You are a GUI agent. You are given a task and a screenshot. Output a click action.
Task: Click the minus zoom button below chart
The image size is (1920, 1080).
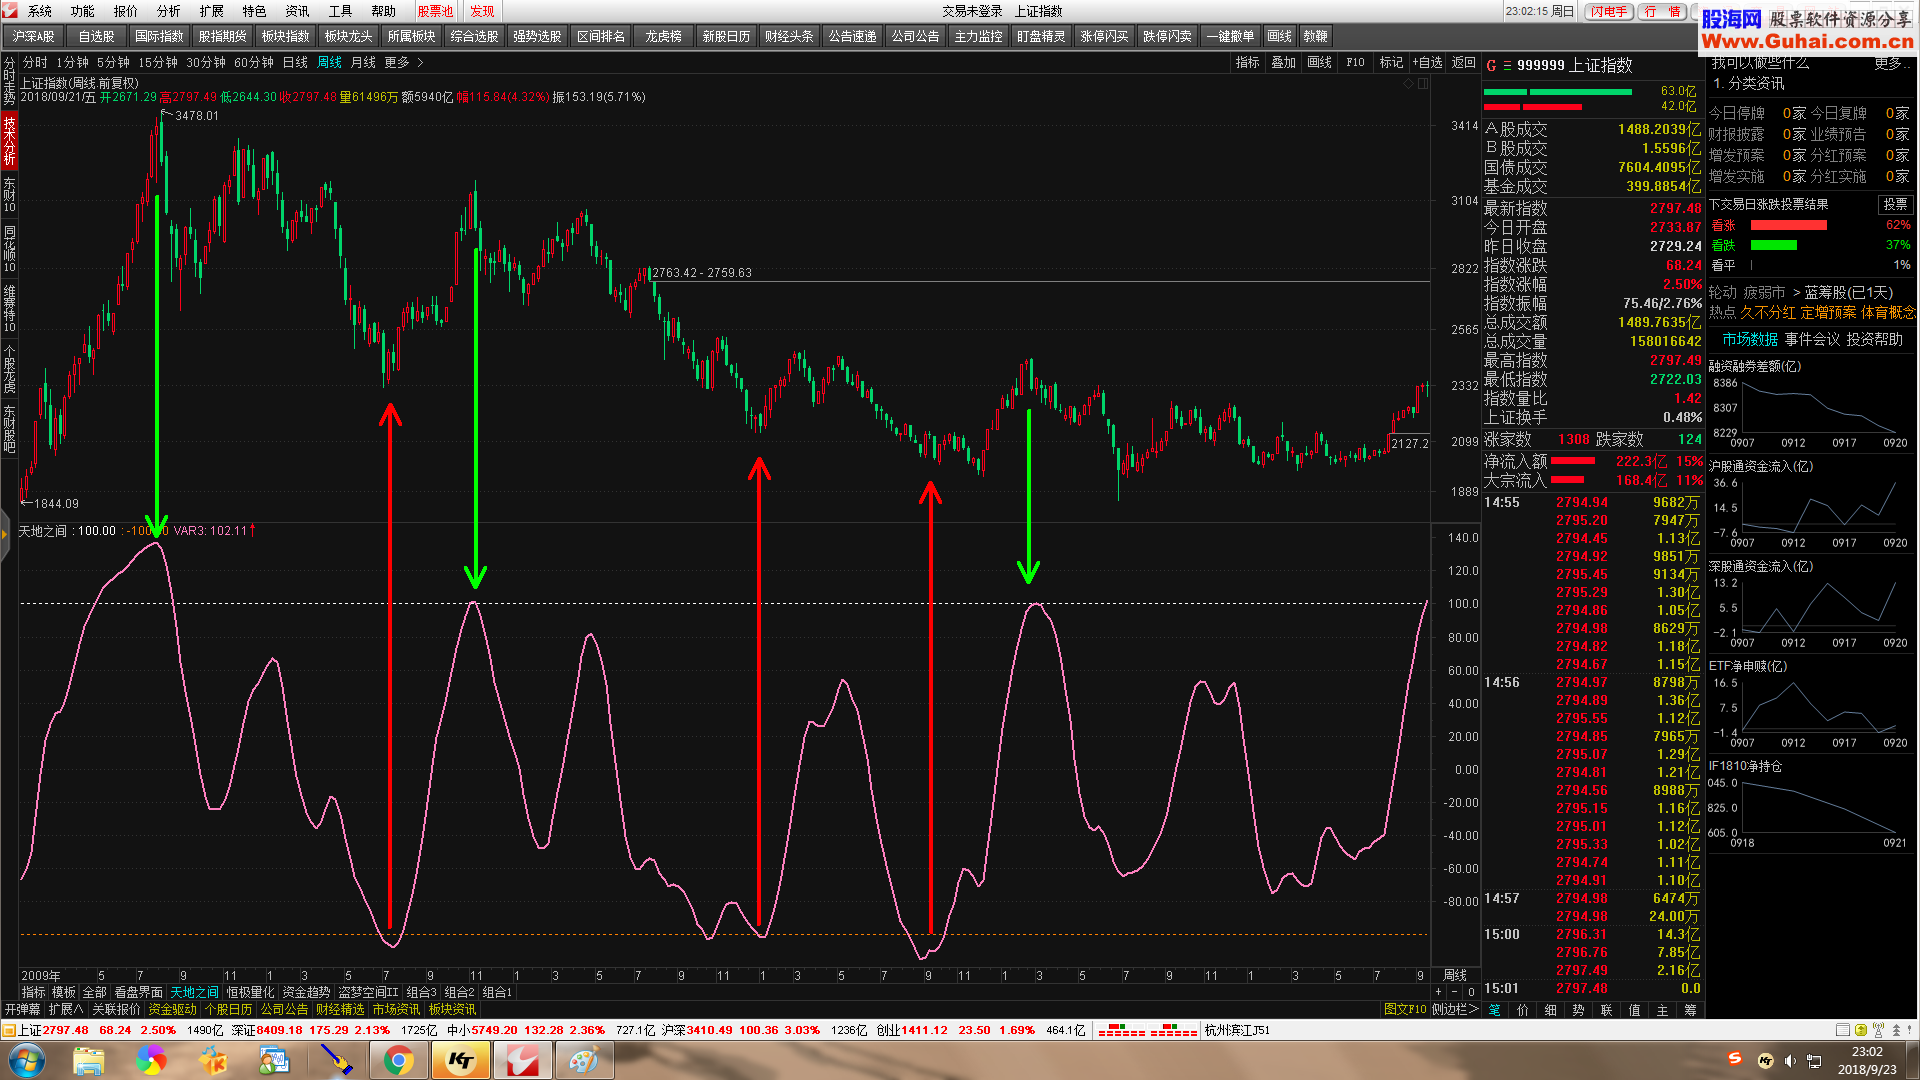pyautogui.click(x=1454, y=992)
